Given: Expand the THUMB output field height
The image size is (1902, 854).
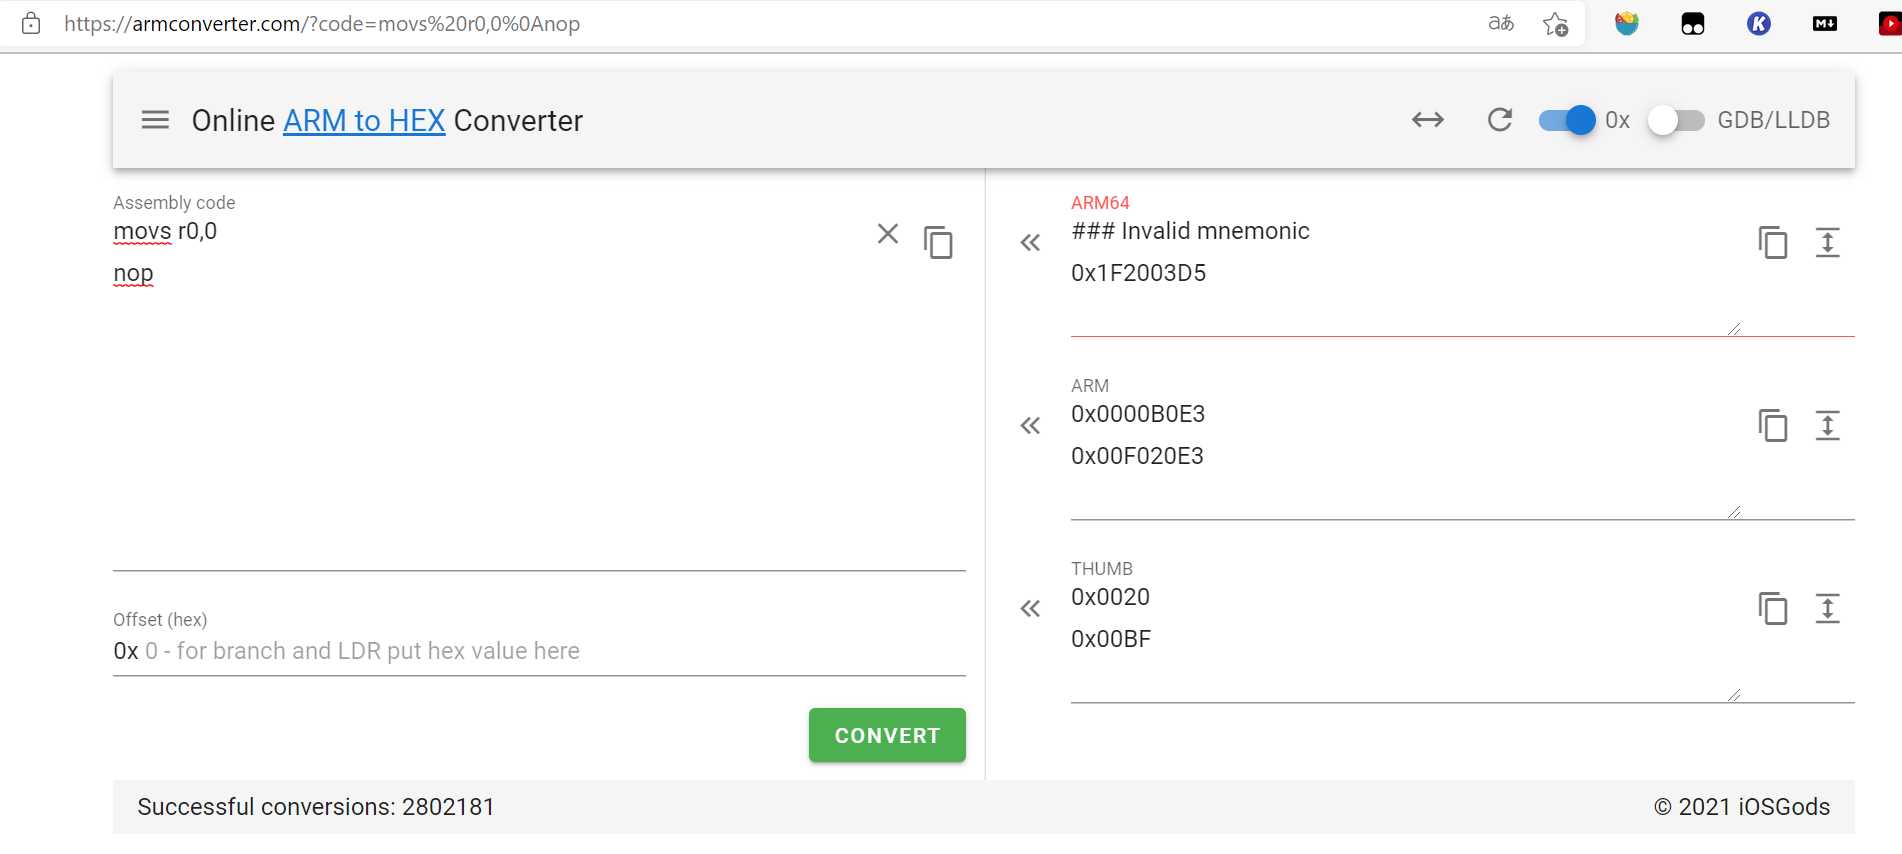Looking at the screenshot, I should pyautogui.click(x=1827, y=608).
